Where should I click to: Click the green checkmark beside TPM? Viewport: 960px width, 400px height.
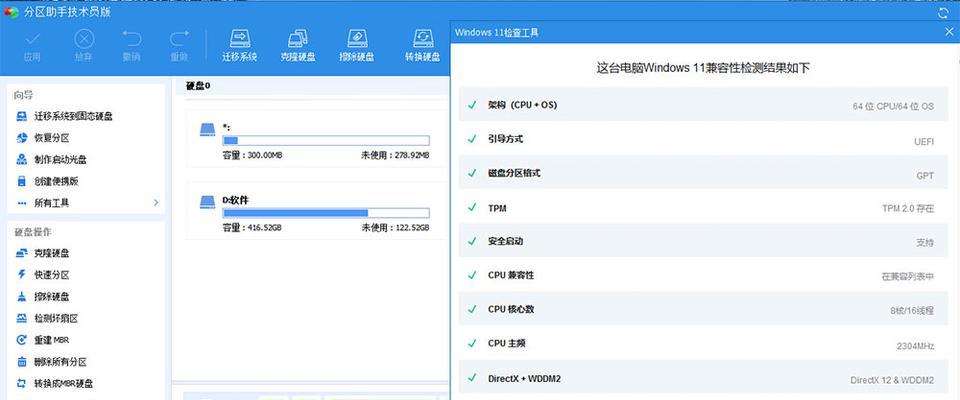472,208
